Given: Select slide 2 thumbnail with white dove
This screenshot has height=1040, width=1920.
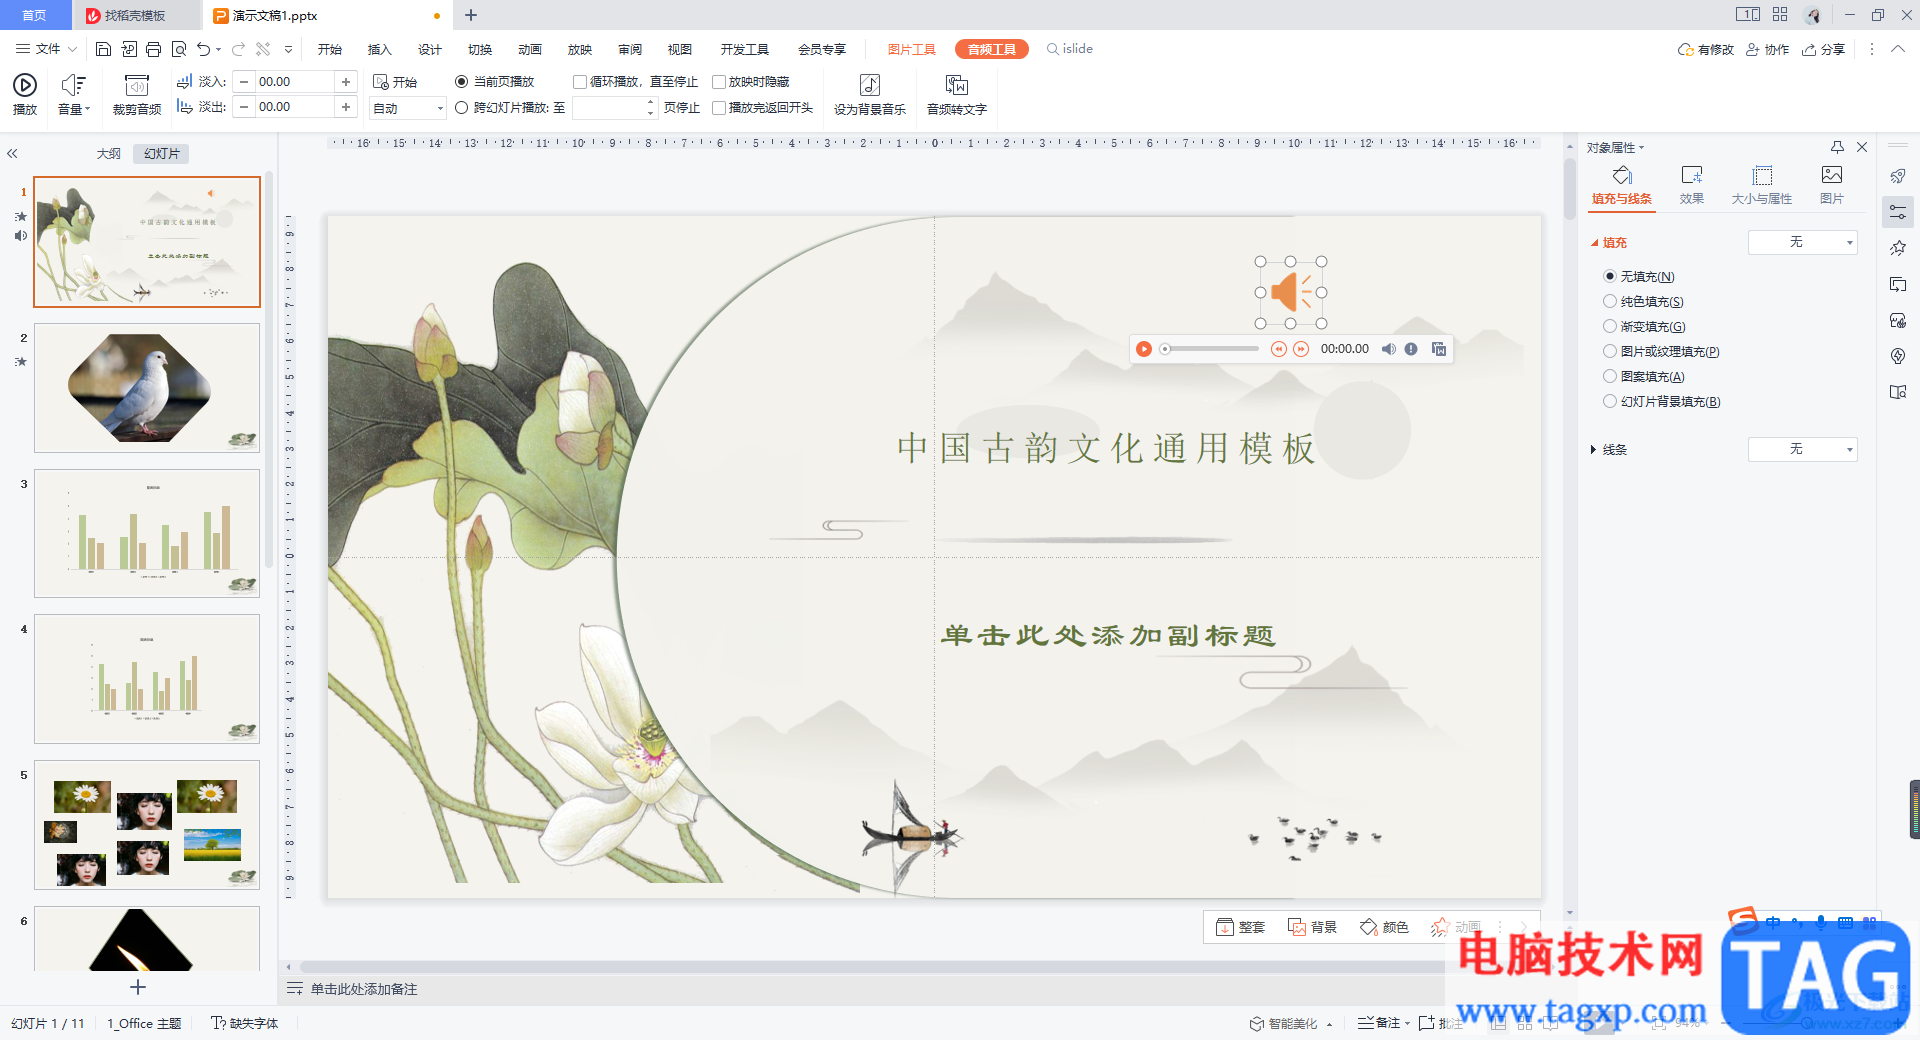Looking at the screenshot, I should [147, 388].
